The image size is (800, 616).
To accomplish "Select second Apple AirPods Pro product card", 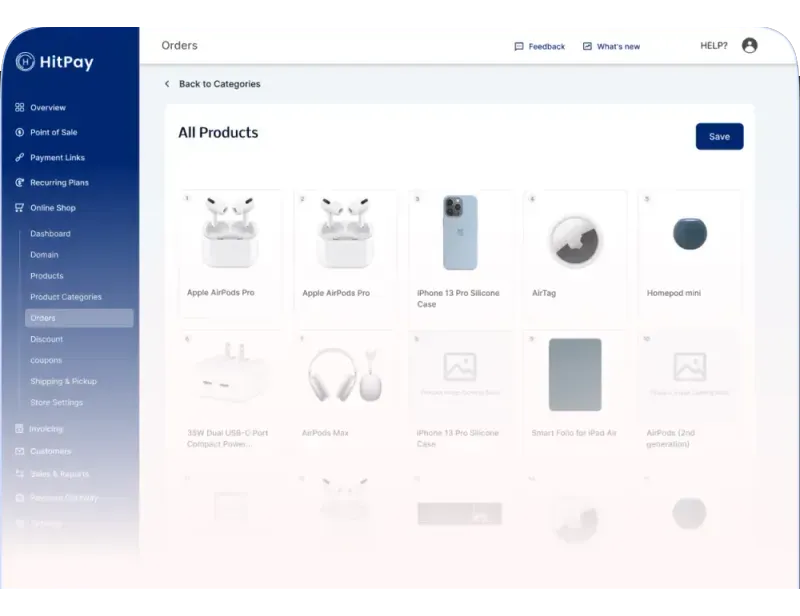I will (345, 254).
